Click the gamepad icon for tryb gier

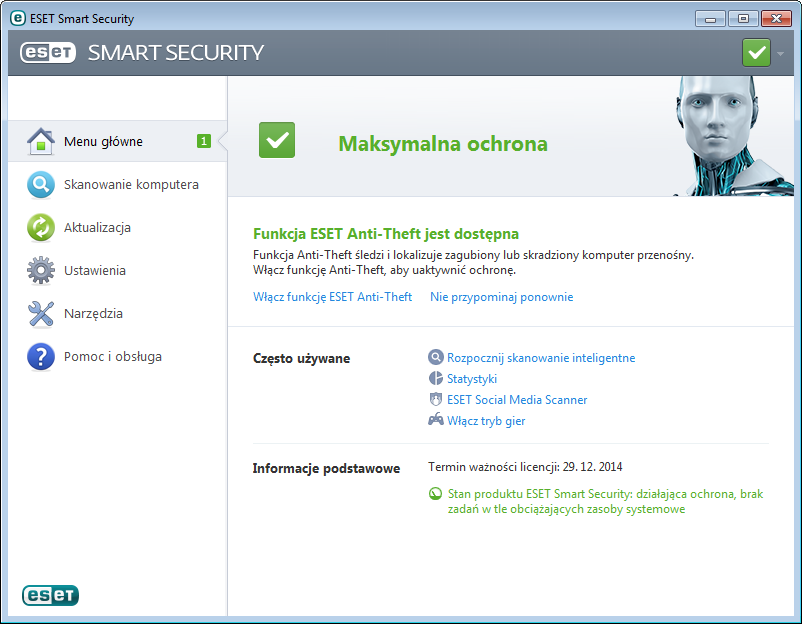(435, 420)
